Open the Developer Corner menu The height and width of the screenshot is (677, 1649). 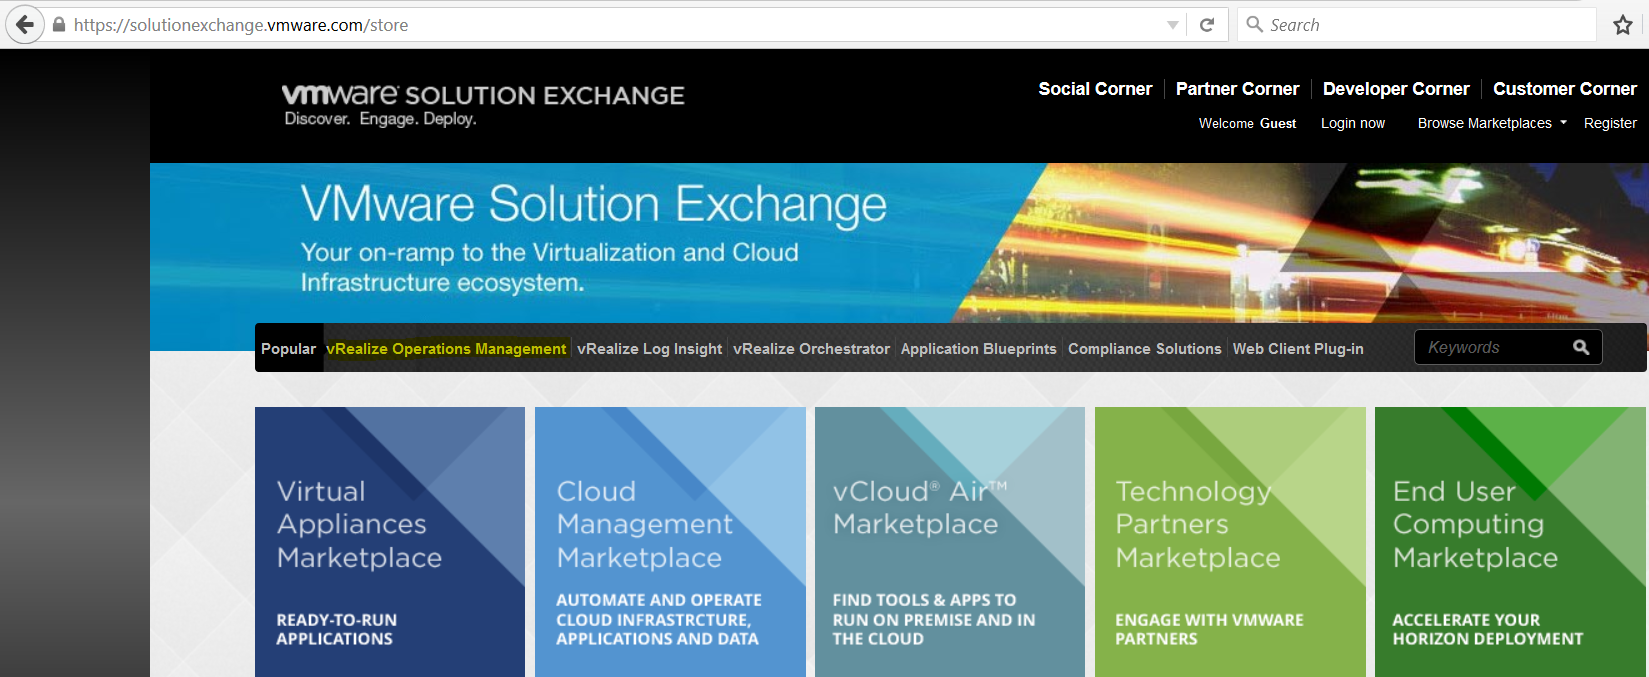pos(1396,89)
